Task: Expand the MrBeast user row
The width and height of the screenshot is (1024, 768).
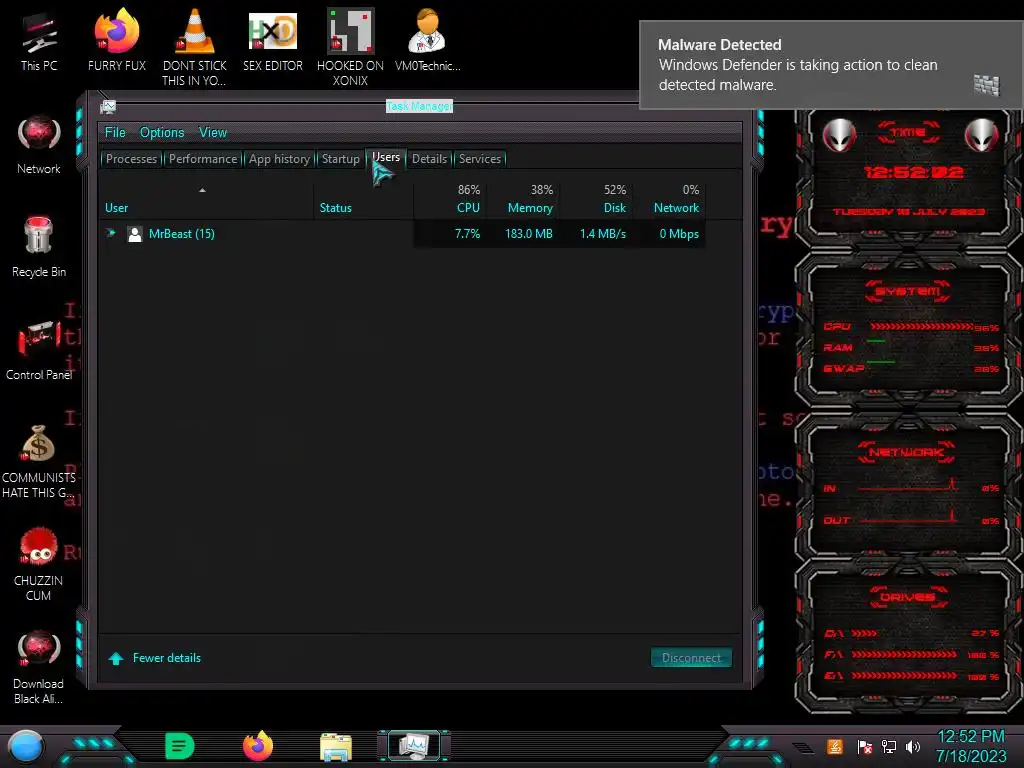Action: (x=111, y=233)
